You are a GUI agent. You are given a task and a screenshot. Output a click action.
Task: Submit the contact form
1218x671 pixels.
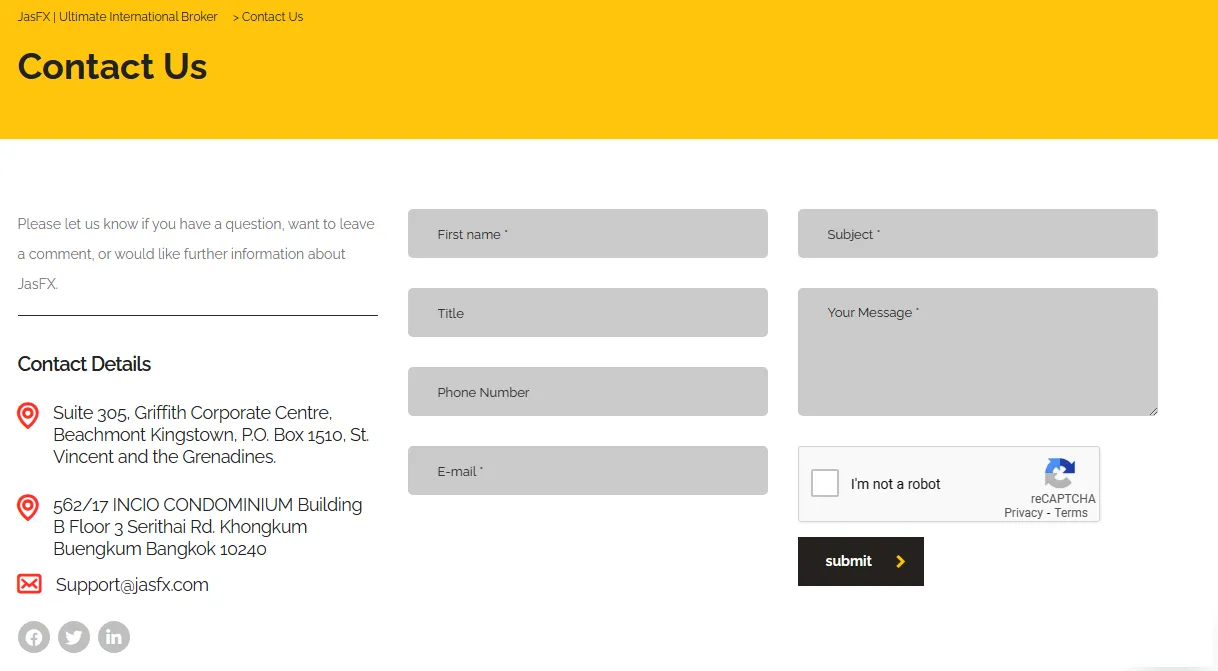coord(861,561)
